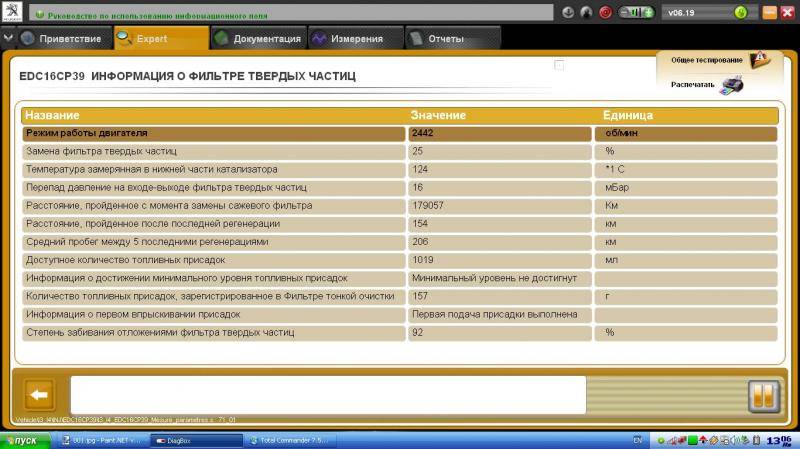Viewport: 800px width, 449px height.
Task: Toggle the small checkbox above the table
Action: (x=559, y=66)
